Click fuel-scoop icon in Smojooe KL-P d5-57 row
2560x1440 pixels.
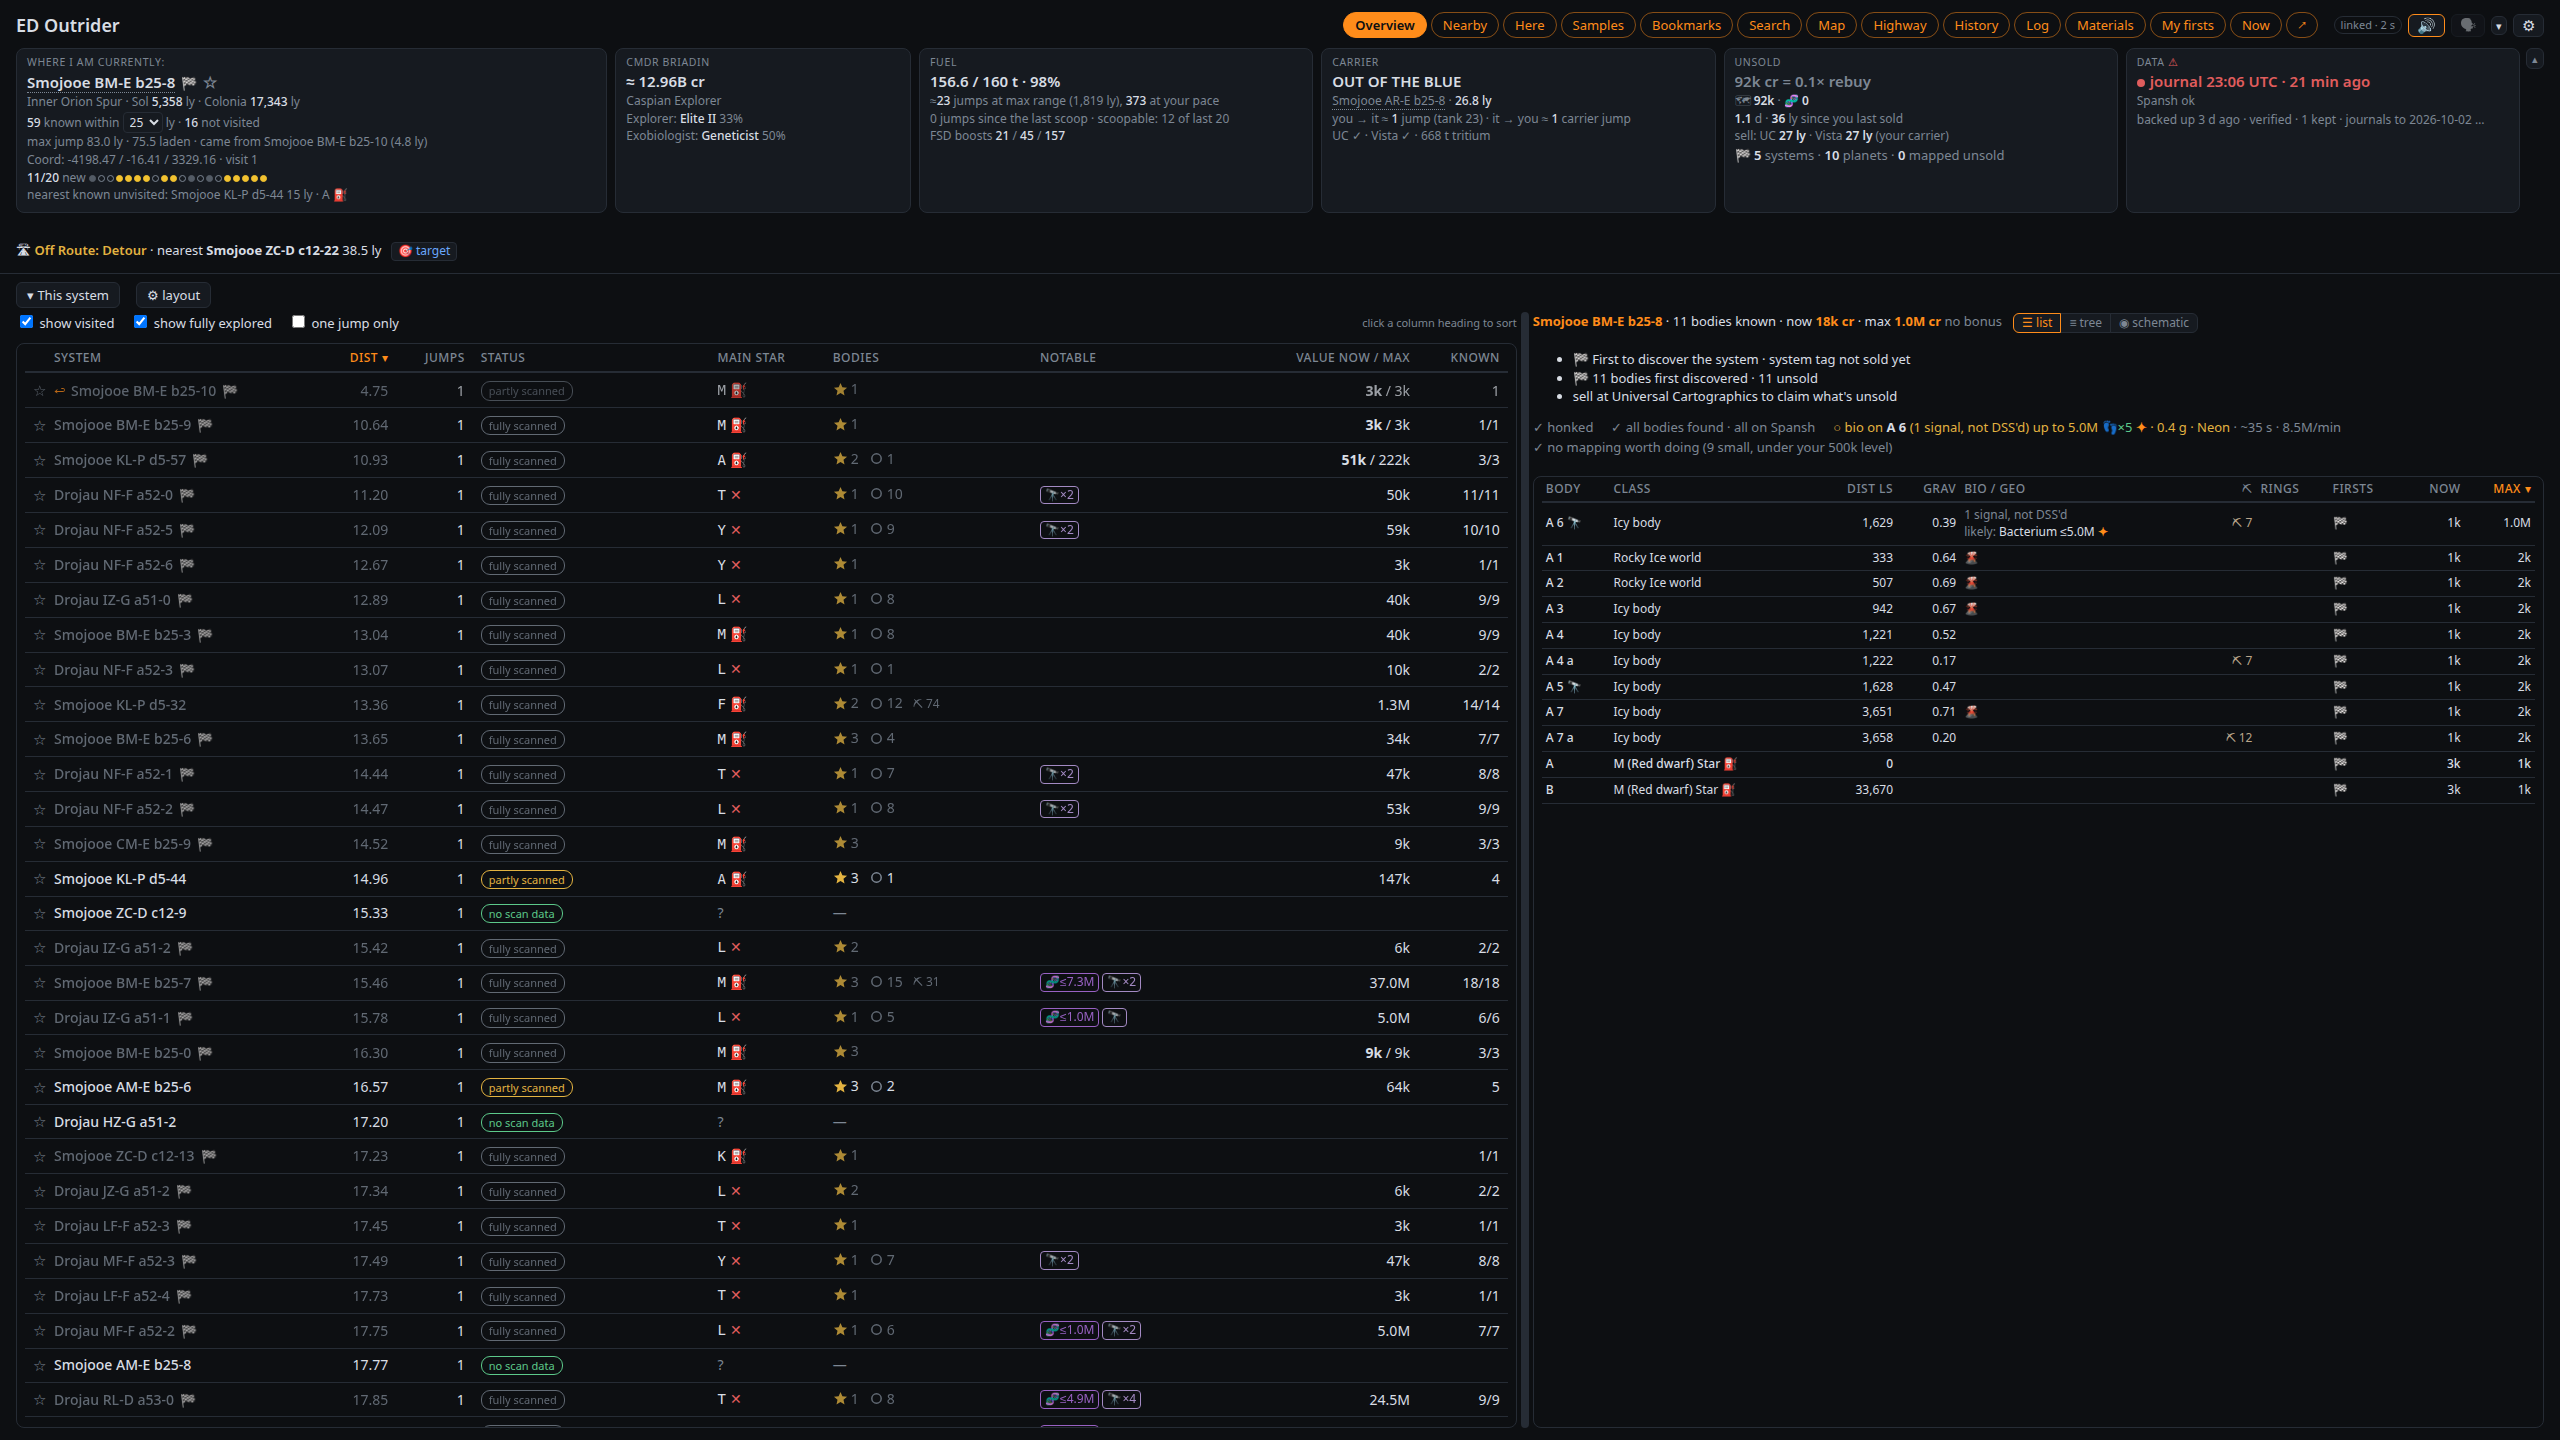(738, 460)
